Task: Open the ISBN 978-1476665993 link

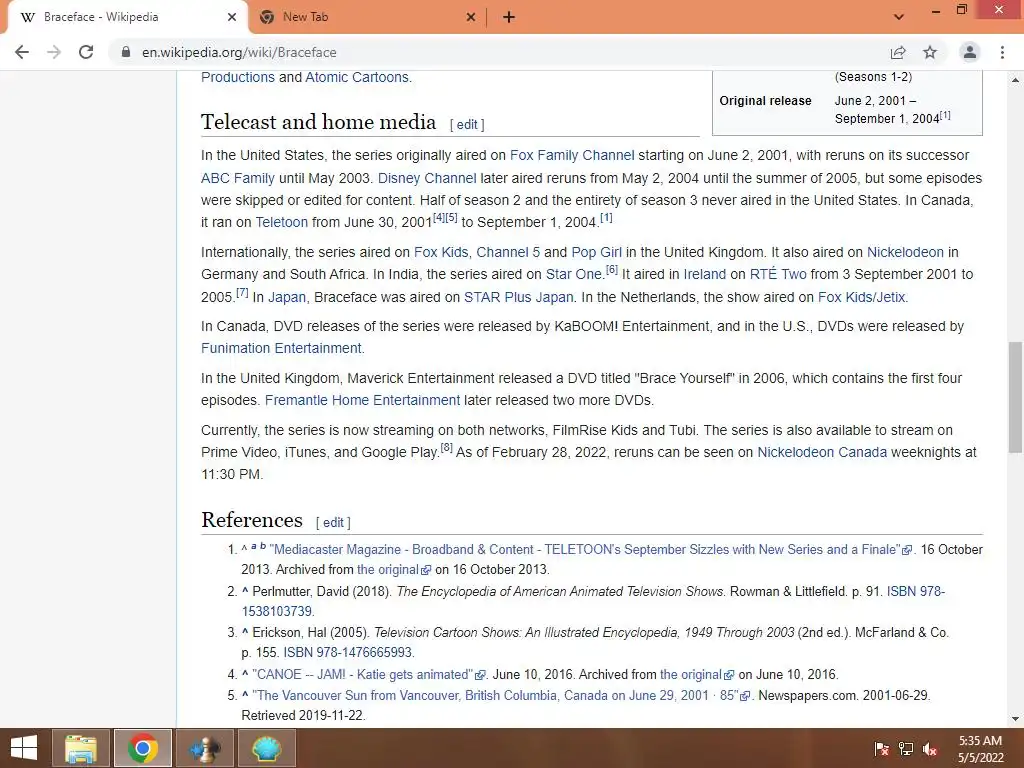Action: pyautogui.click(x=347, y=652)
